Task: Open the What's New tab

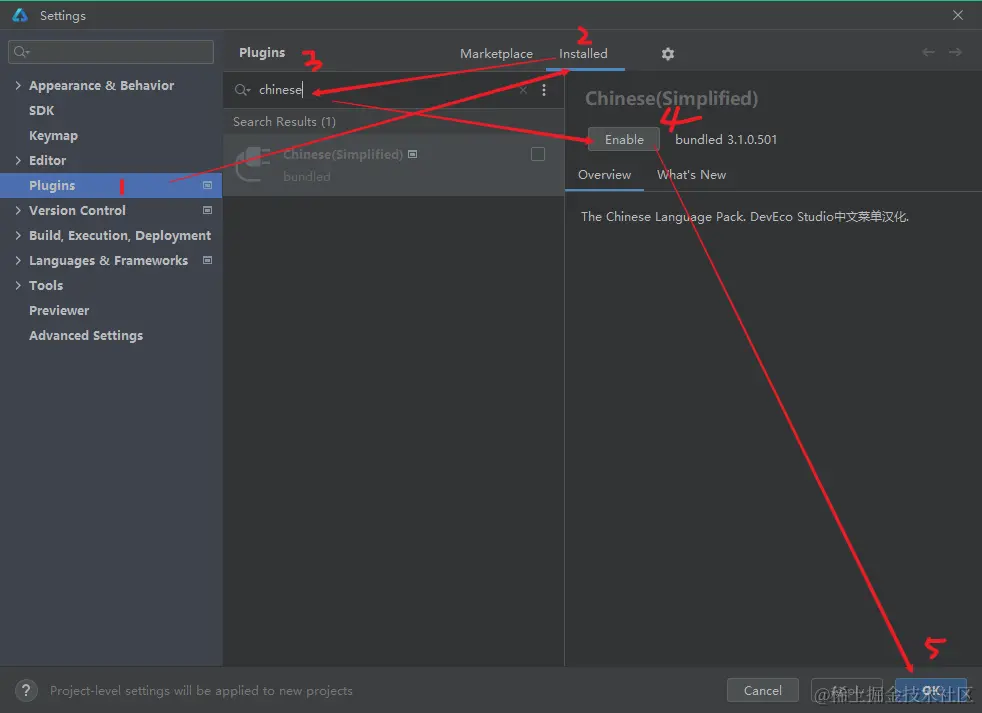Action: point(691,175)
